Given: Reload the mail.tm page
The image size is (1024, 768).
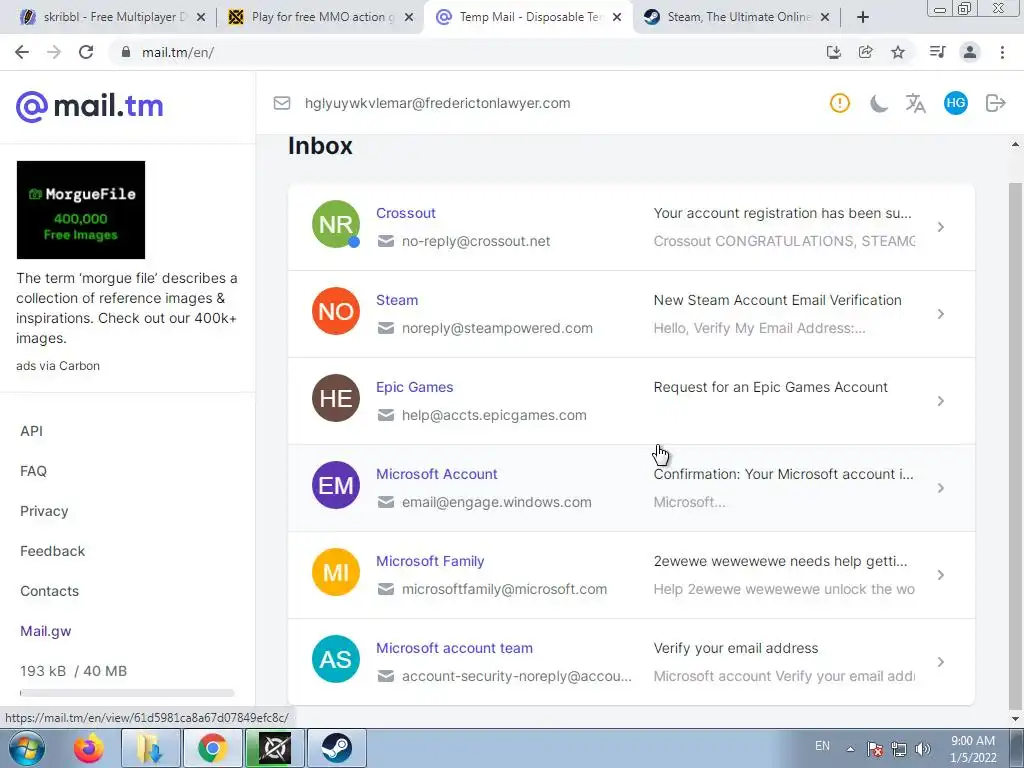Looking at the screenshot, I should (x=86, y=52).
